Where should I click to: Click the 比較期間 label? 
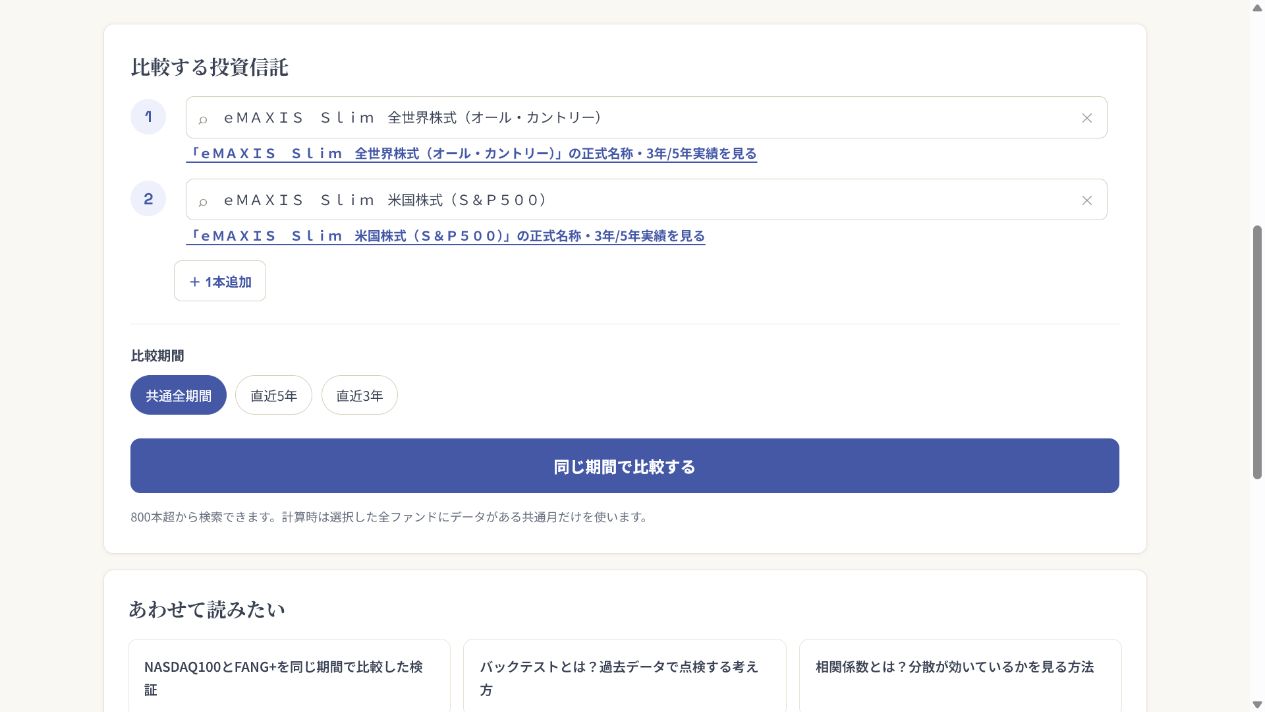tap(157, 355)
